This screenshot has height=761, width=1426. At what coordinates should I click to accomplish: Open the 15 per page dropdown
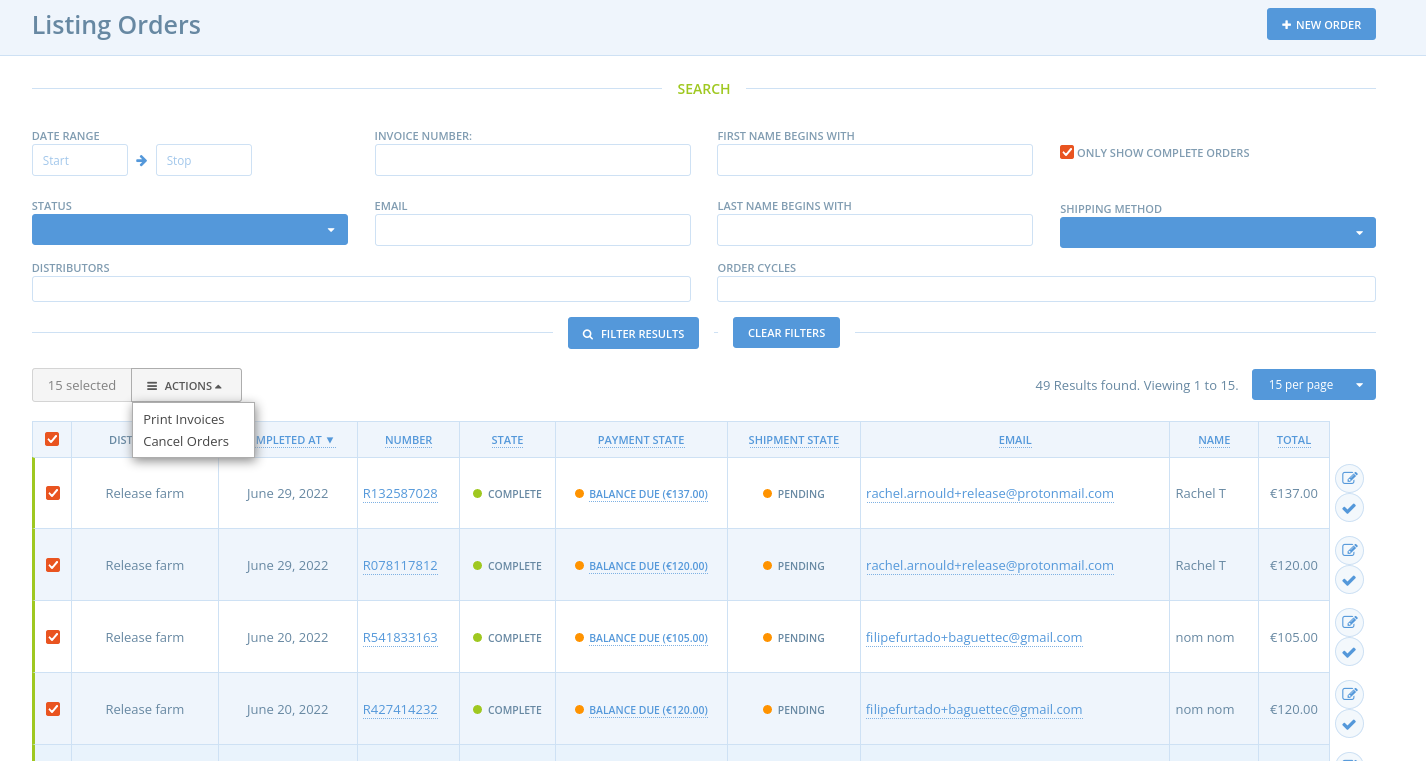(1313, 384)
